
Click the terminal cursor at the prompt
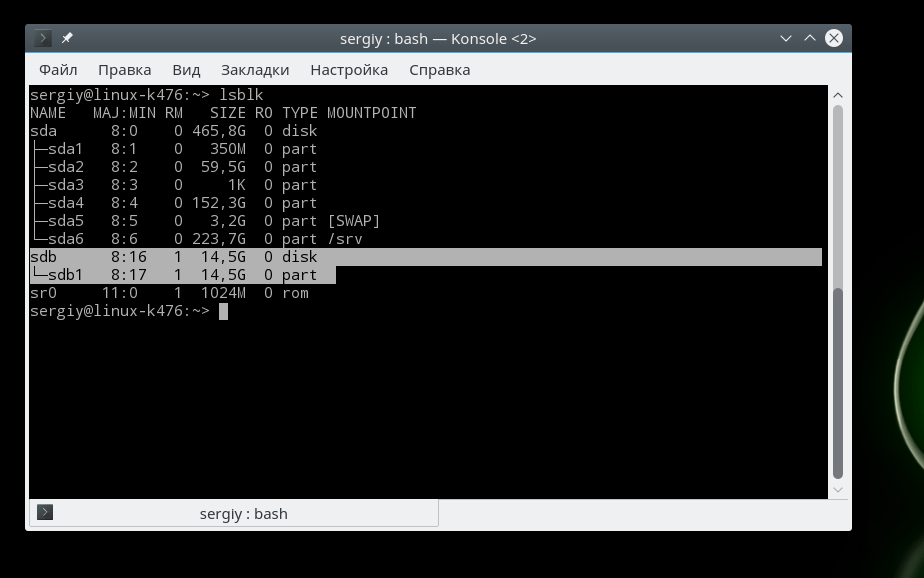pos(223,311)
